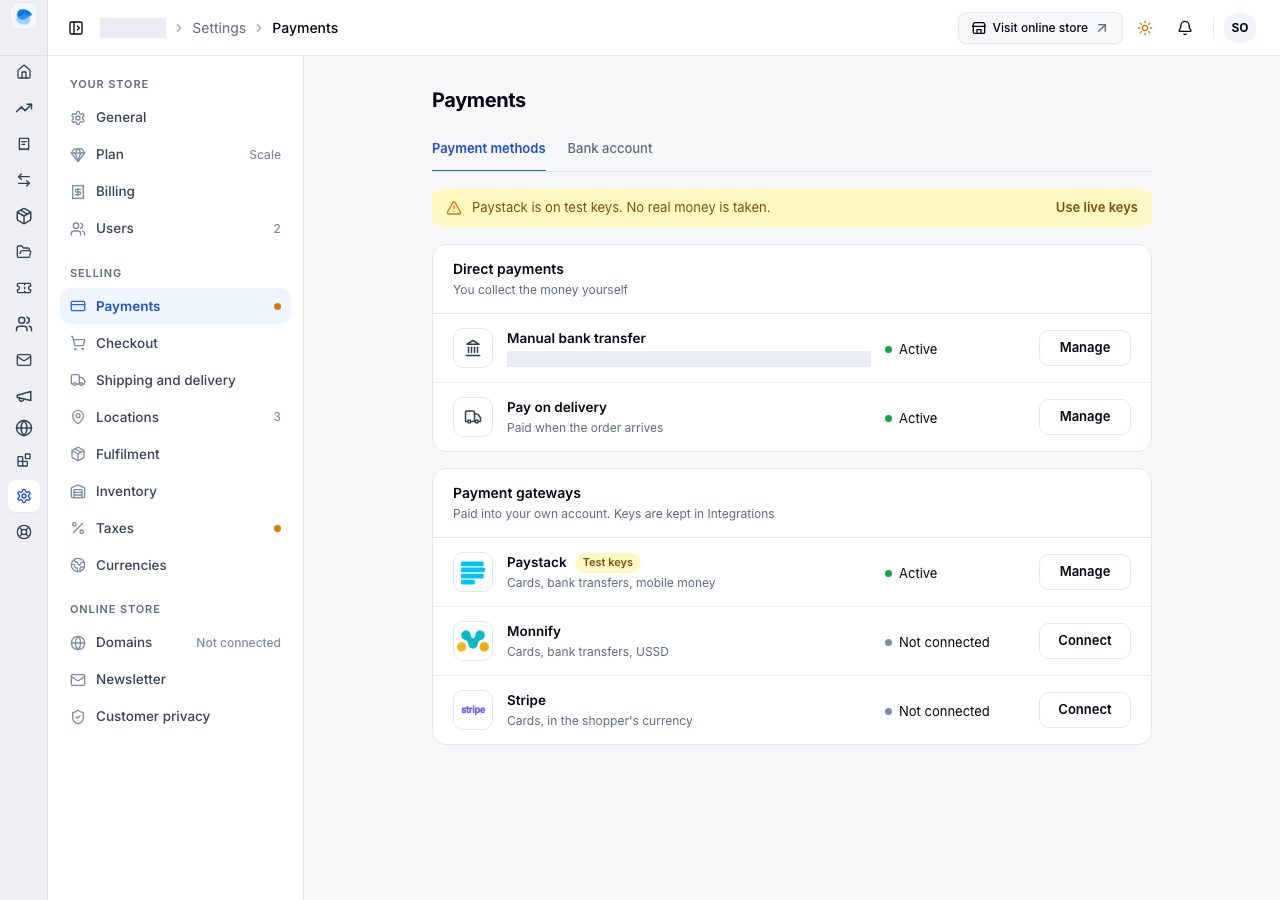Click the warning icon in test keys banner
The image size is (1280, 900).
pos(454,208)
